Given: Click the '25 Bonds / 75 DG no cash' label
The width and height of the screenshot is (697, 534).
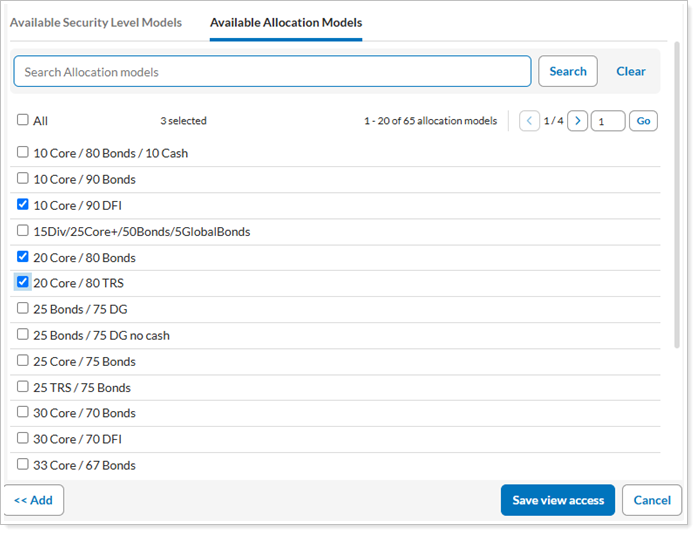Looking at the screenshot, I should click(101, 336).
